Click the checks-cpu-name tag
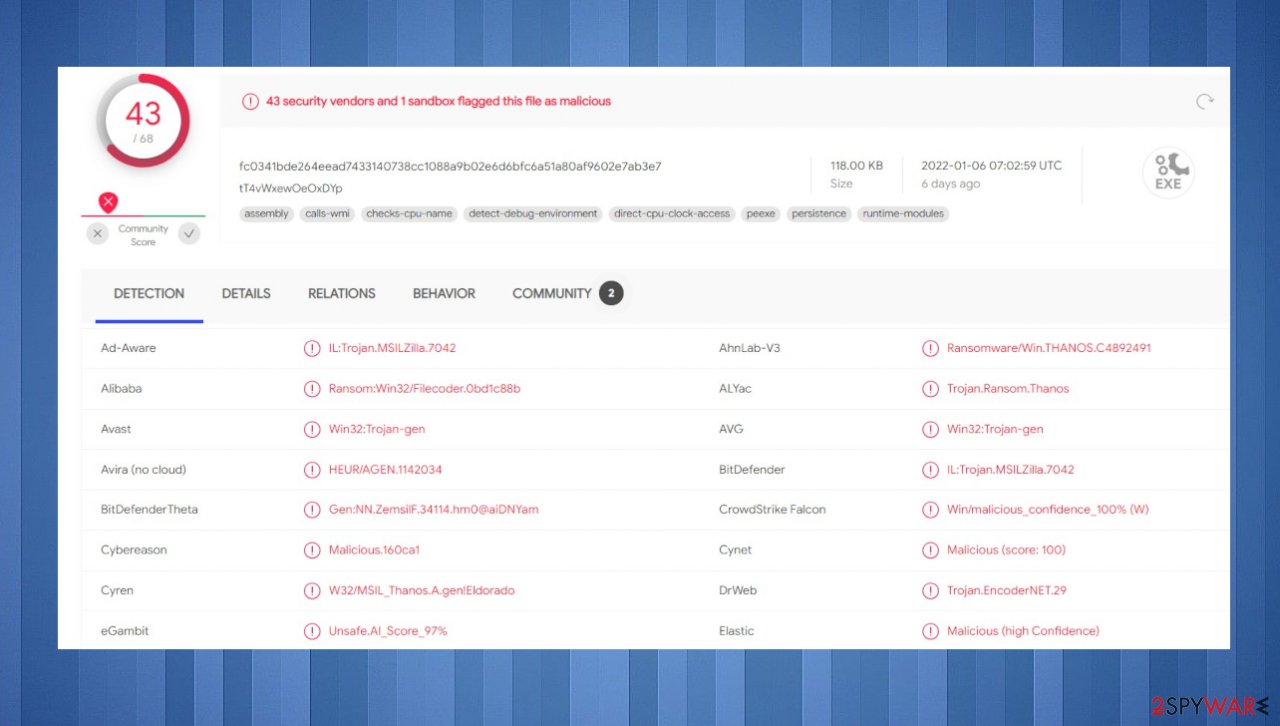This screenshot has width=1280, height=726. pyautogui.click(x=409, y=214)
